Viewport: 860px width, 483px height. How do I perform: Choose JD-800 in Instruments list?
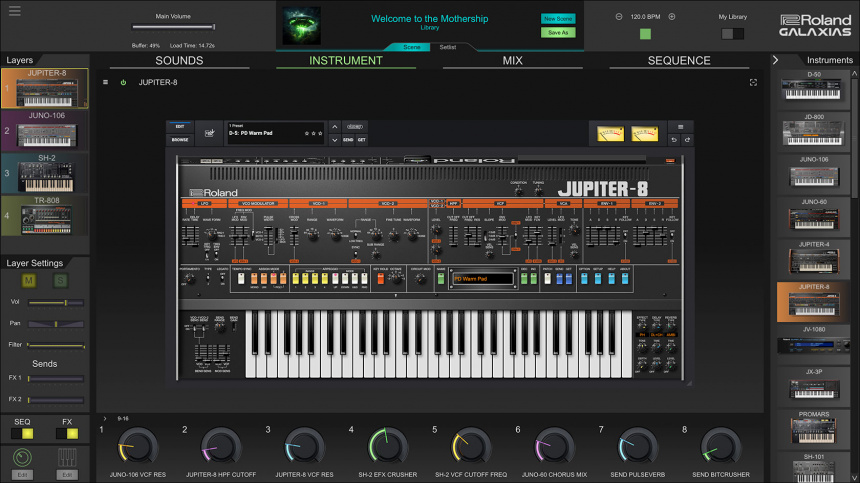coord(813,130)
